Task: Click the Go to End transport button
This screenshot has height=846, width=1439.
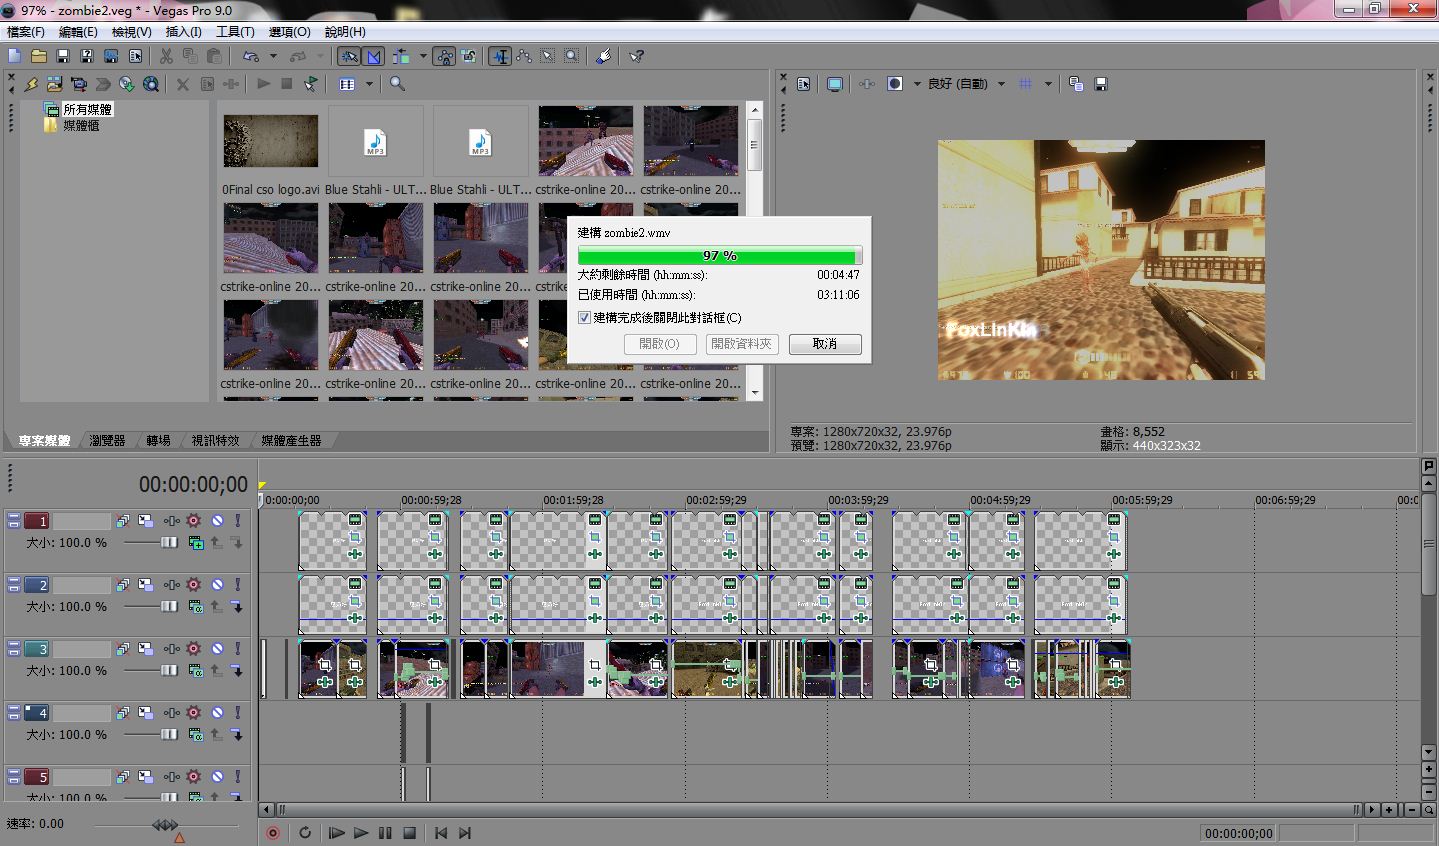Action: 465,833
